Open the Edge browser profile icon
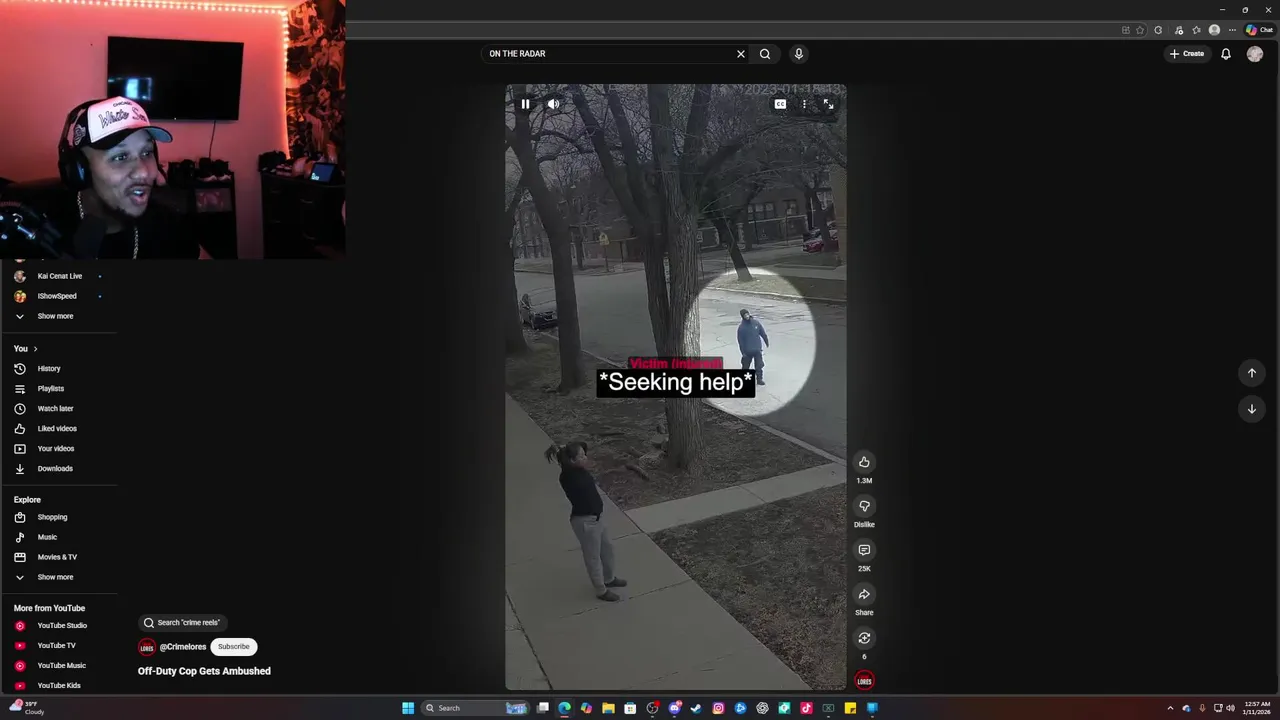 pos(1214,30)
